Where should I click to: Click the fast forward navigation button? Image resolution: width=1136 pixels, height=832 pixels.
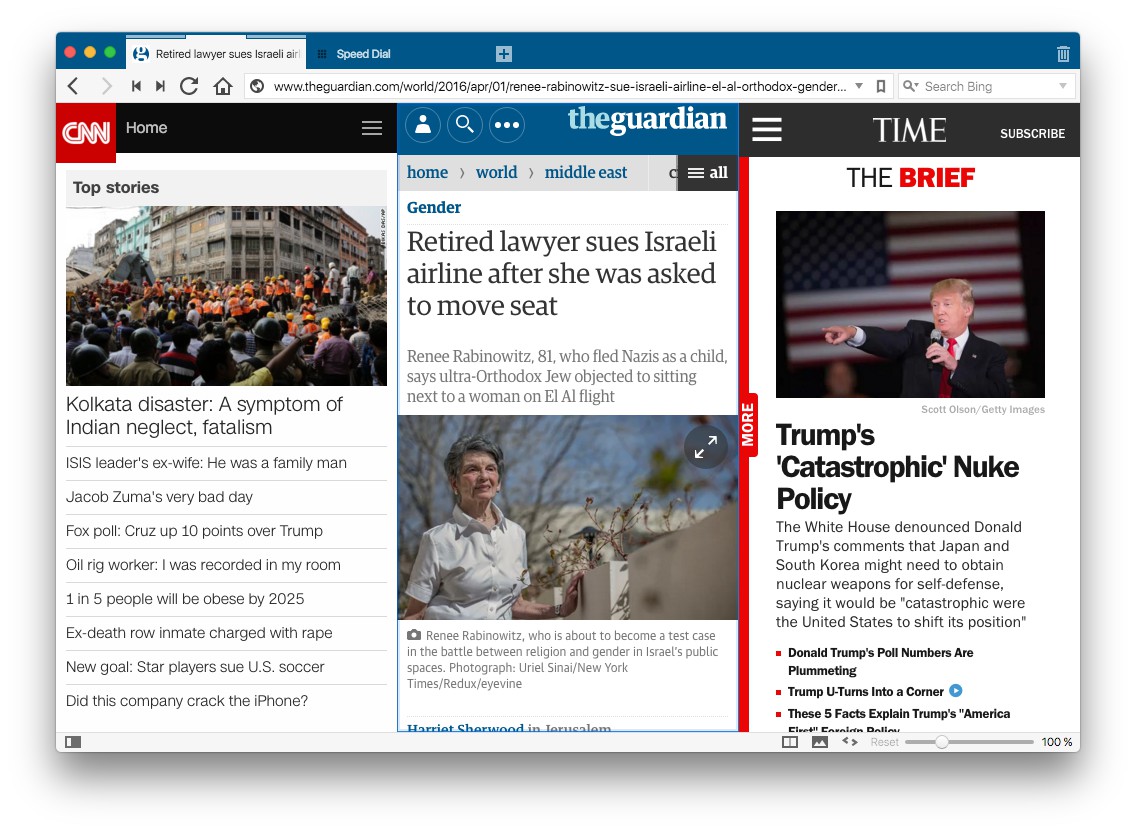pos(160,86)
